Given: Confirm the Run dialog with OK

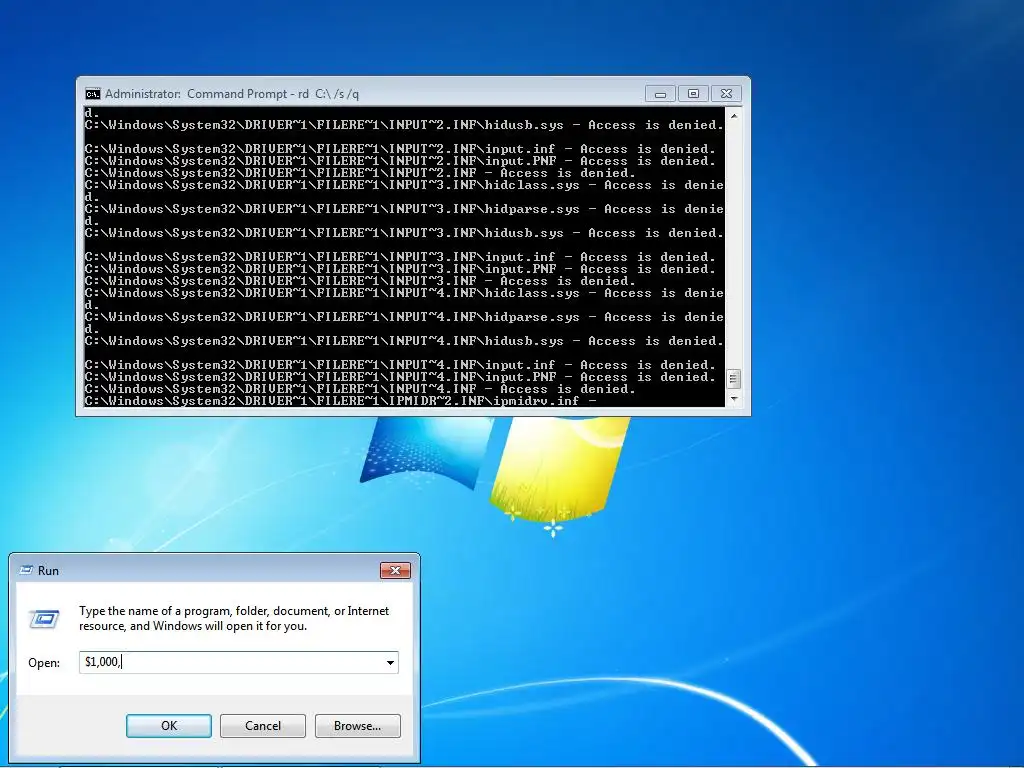Looking at the screenshot, I should (x=168, y=726).
